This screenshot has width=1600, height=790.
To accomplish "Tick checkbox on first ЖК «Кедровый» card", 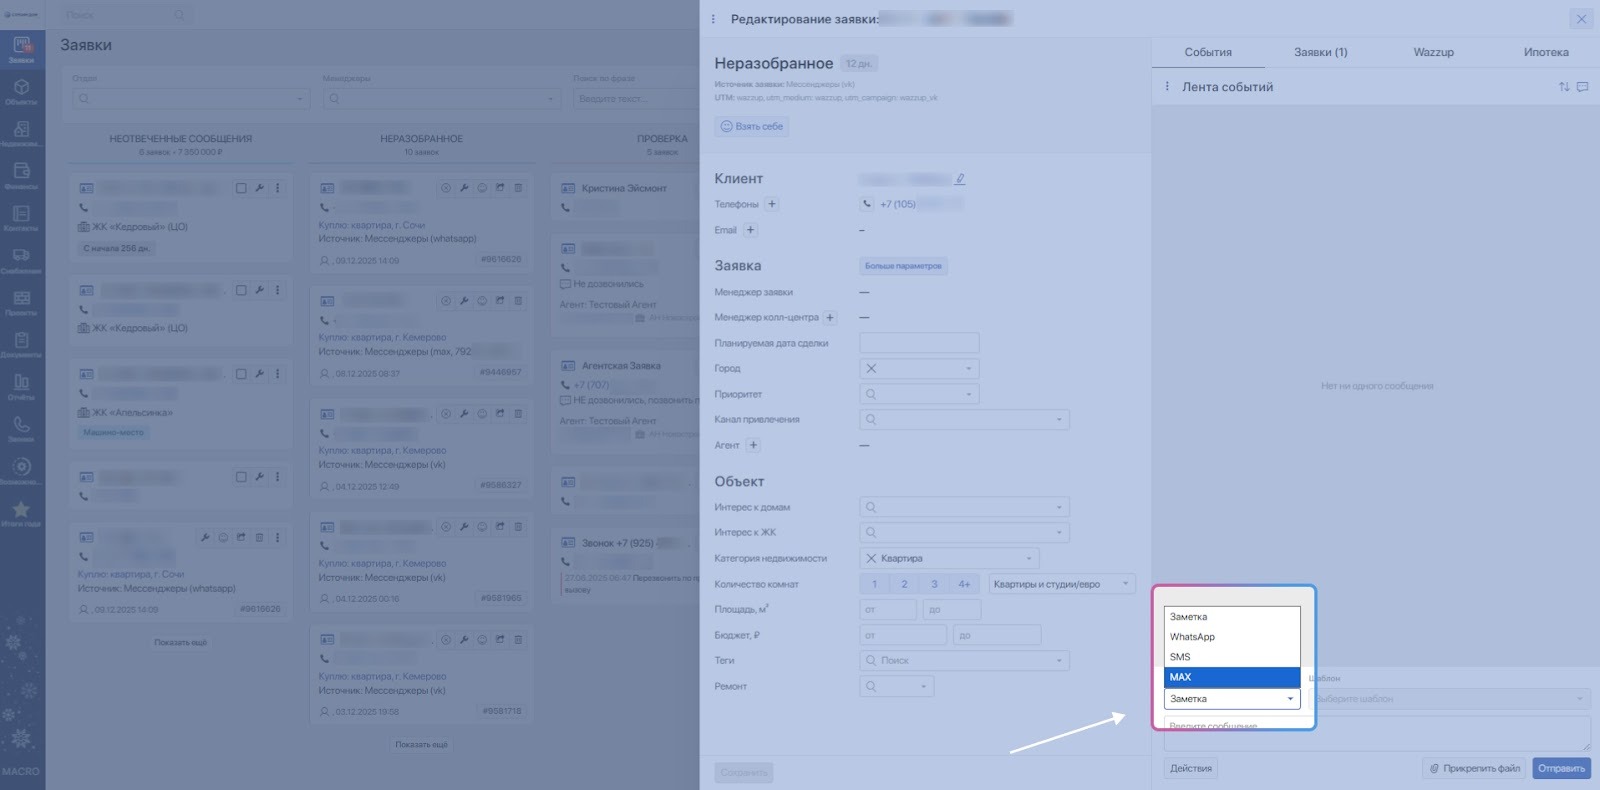I will click(x=241, y=188).
